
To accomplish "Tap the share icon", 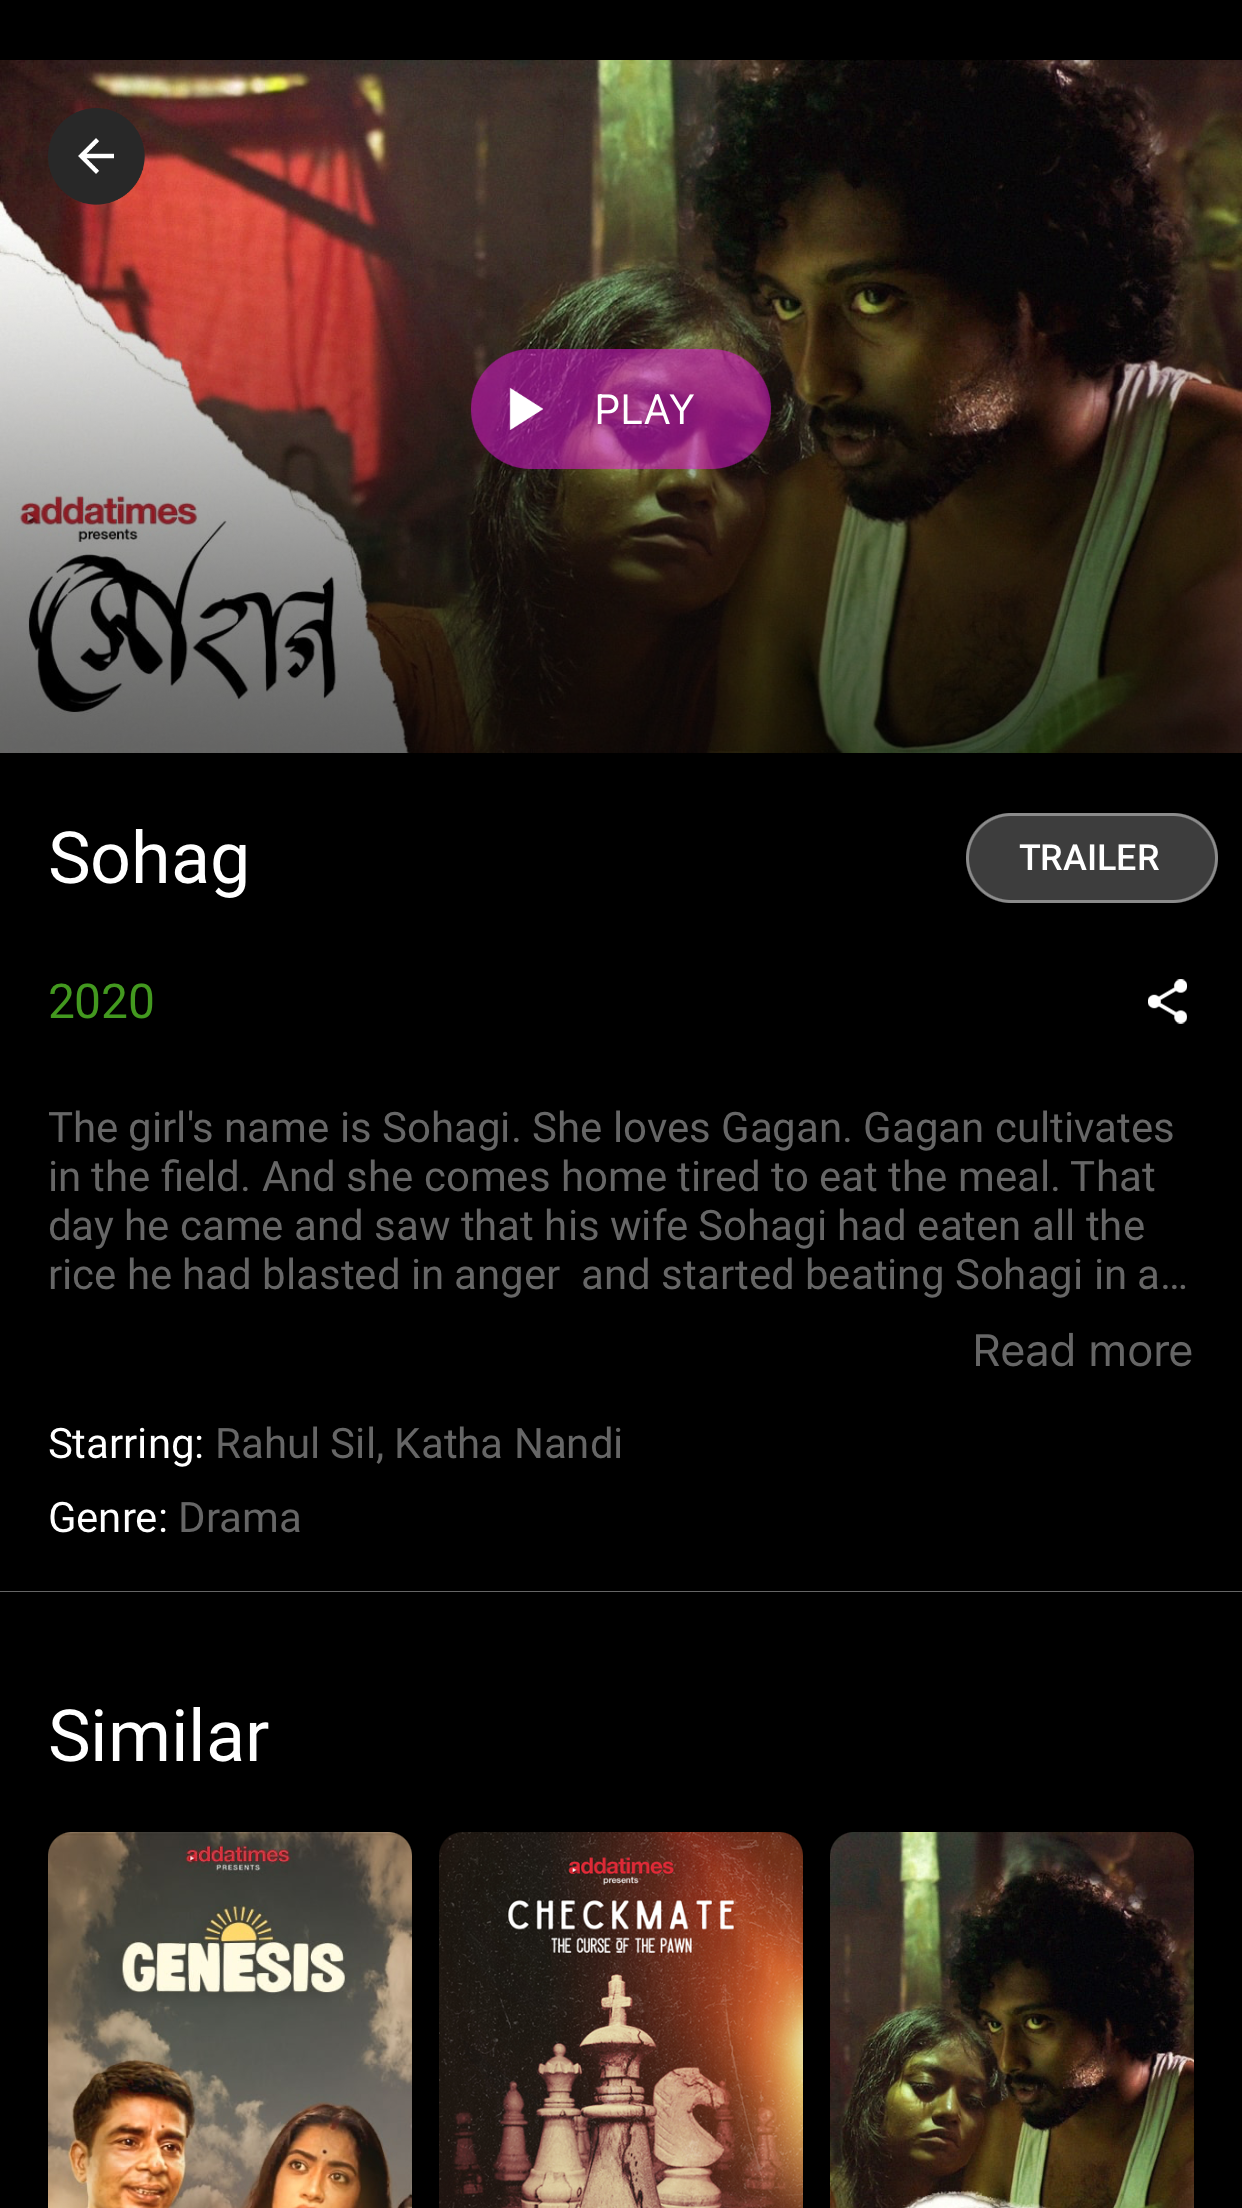I will point(1167,1001).
